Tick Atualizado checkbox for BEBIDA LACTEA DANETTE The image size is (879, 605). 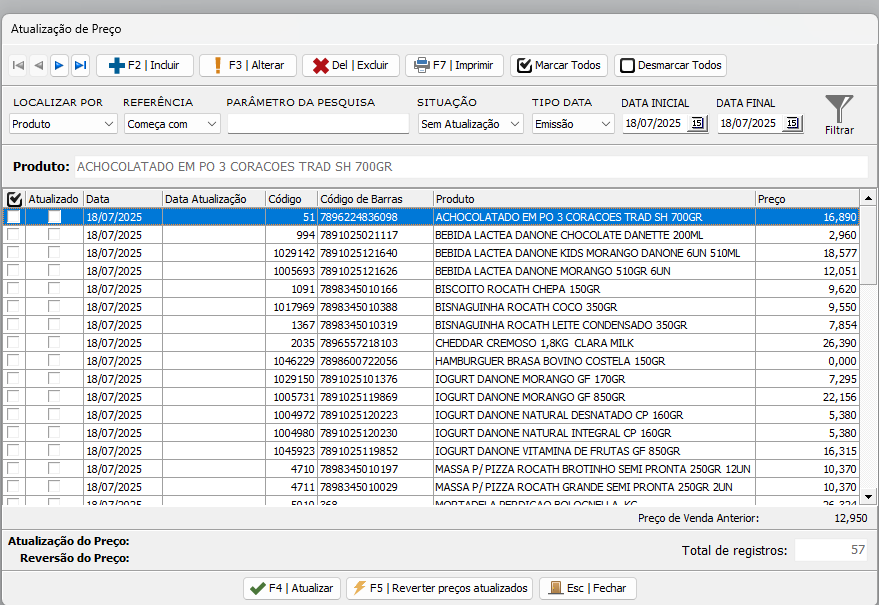click(x=54, y=235)
